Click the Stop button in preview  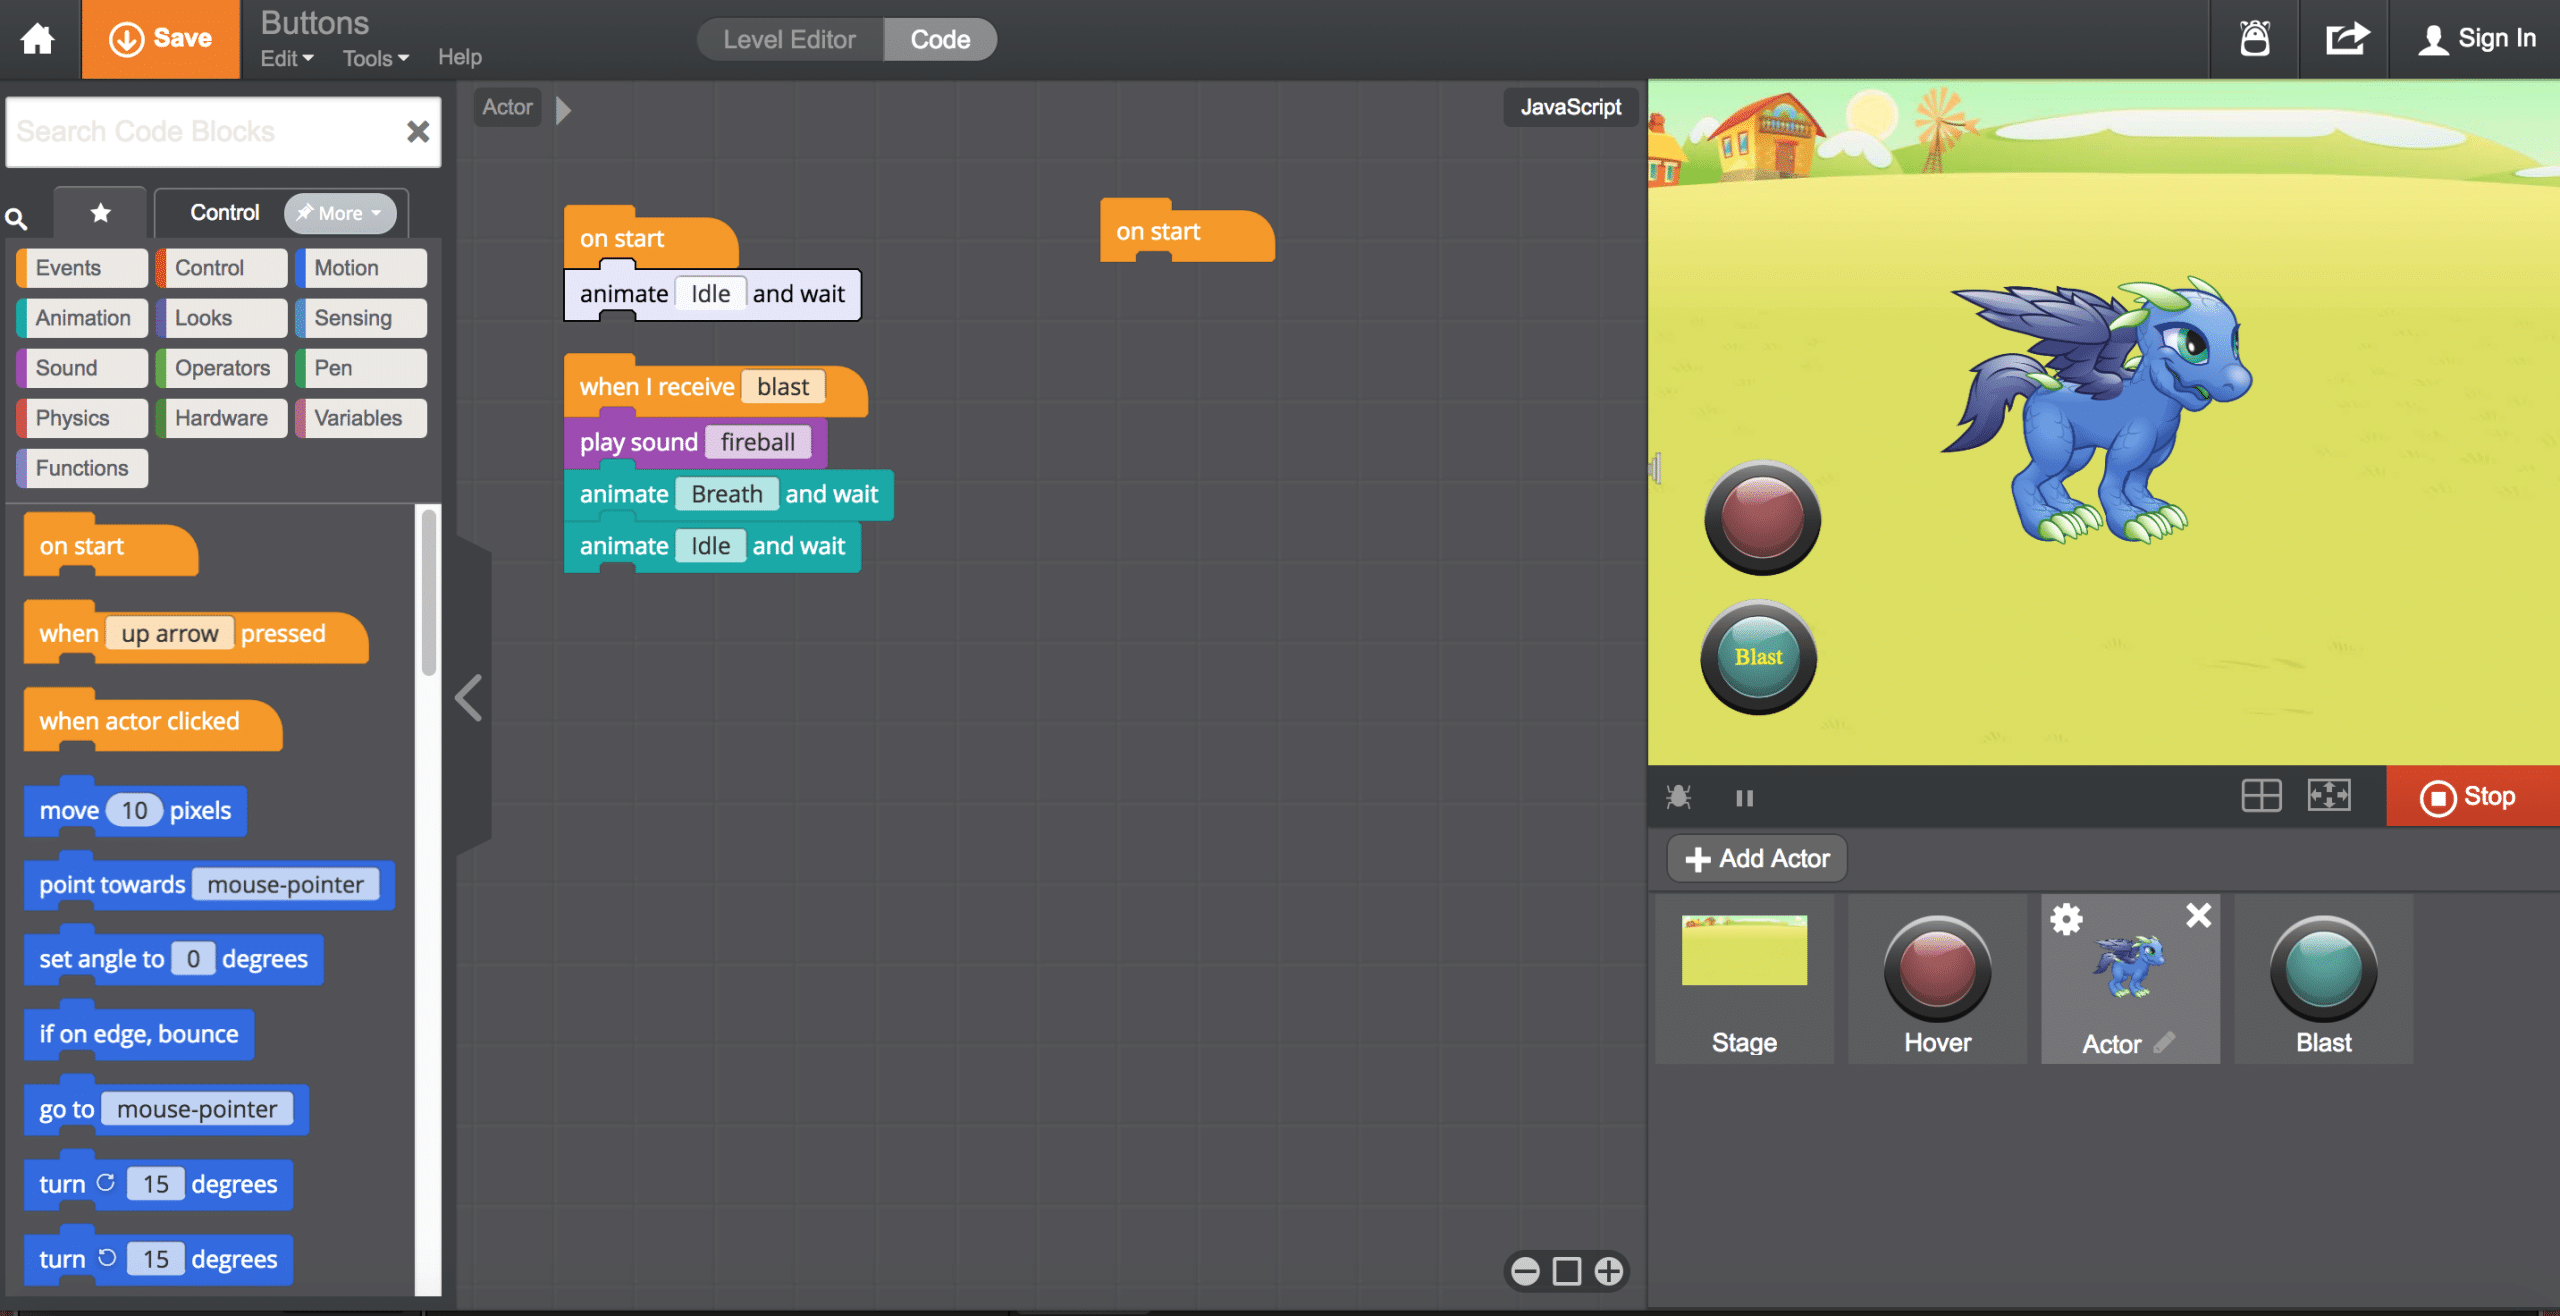[x=2471, y=796]
